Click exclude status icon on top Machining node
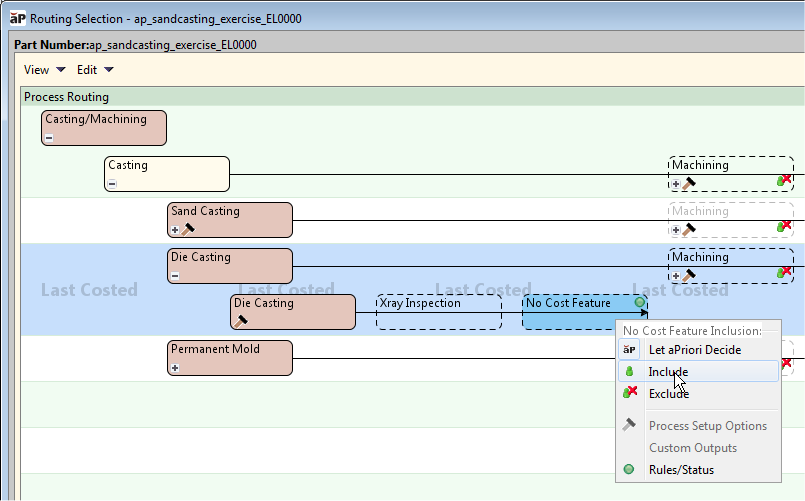This screenshot has height=501, width=805. pyautogui.click(x=784, y=181)
